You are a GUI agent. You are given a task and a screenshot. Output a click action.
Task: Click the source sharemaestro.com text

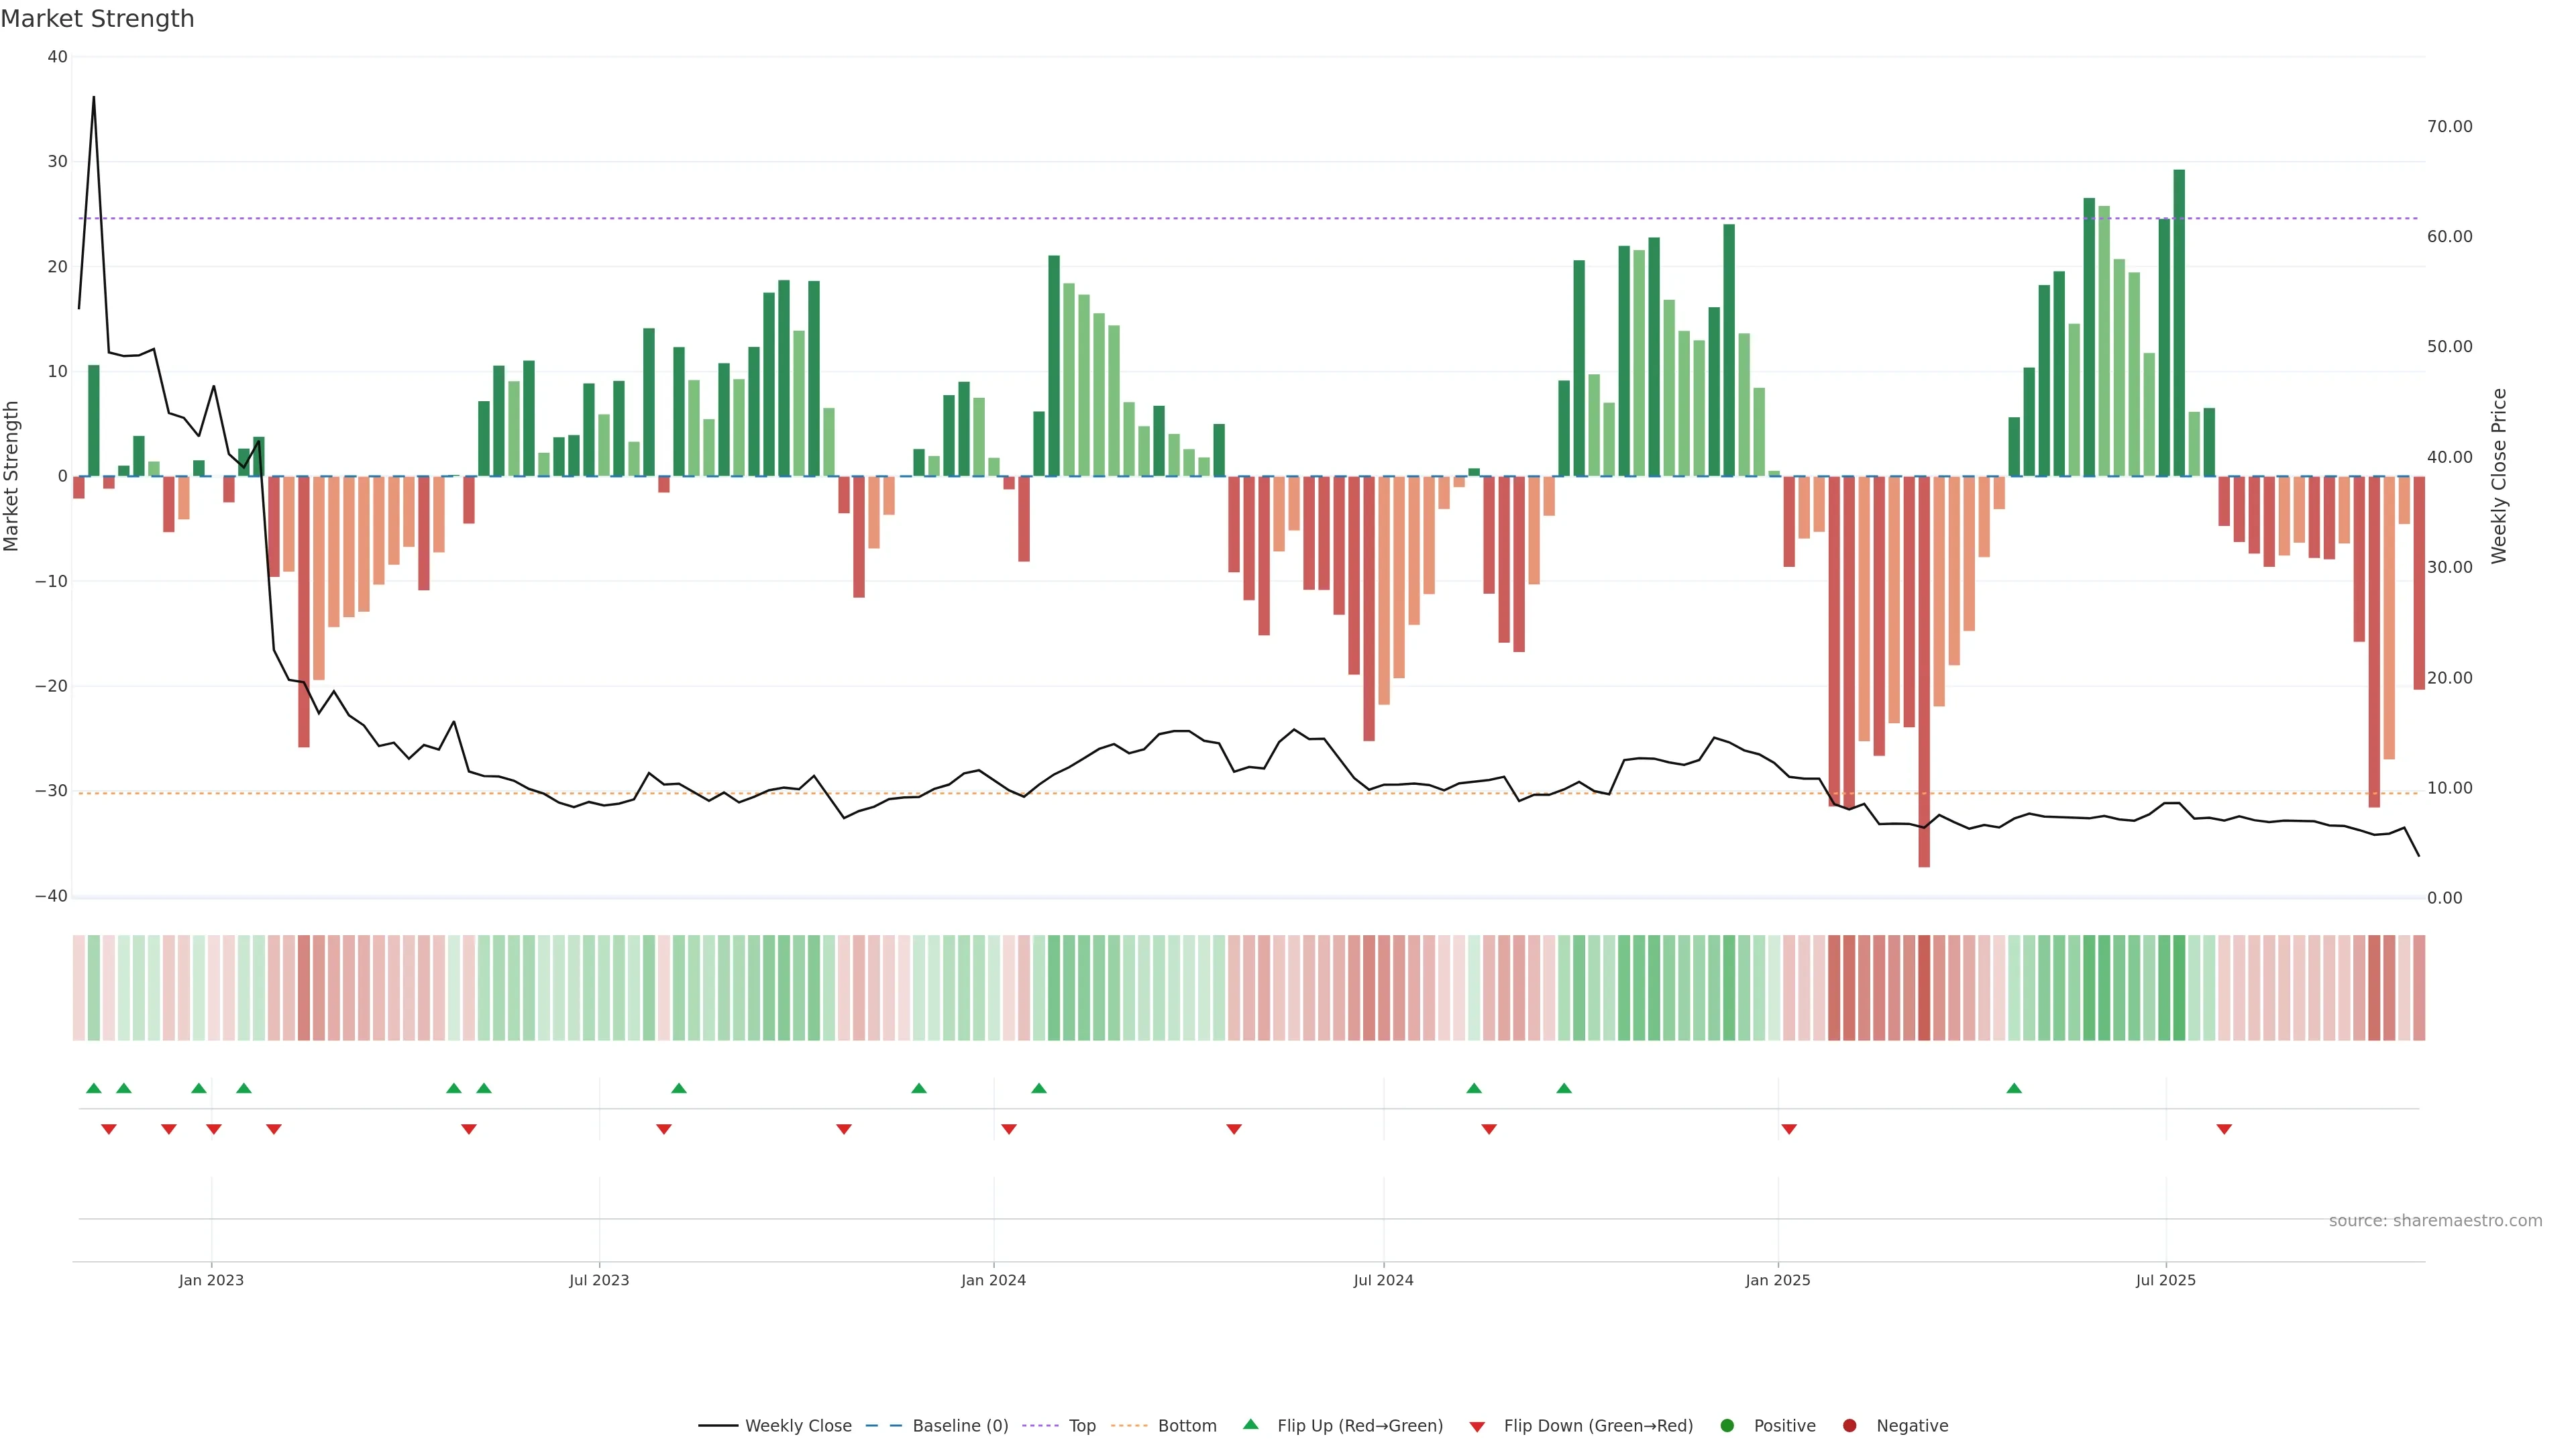(2435, 1220)
